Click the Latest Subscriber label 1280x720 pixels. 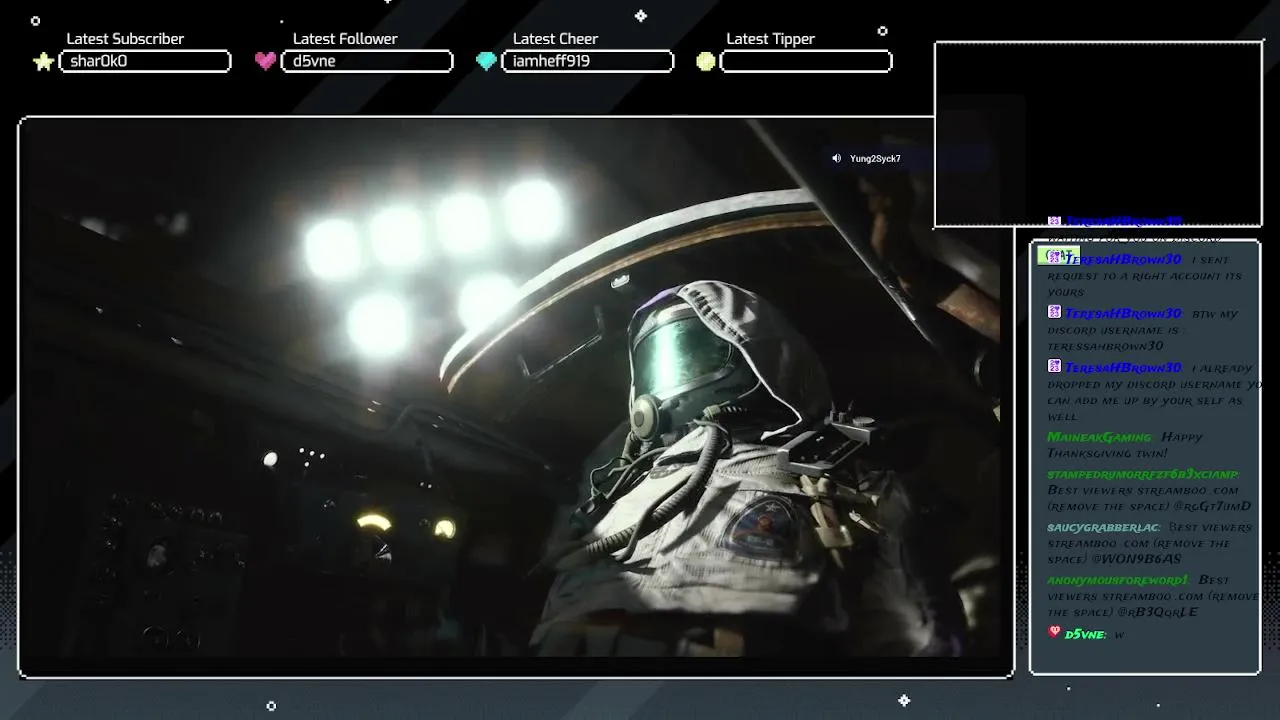(125, 39)
